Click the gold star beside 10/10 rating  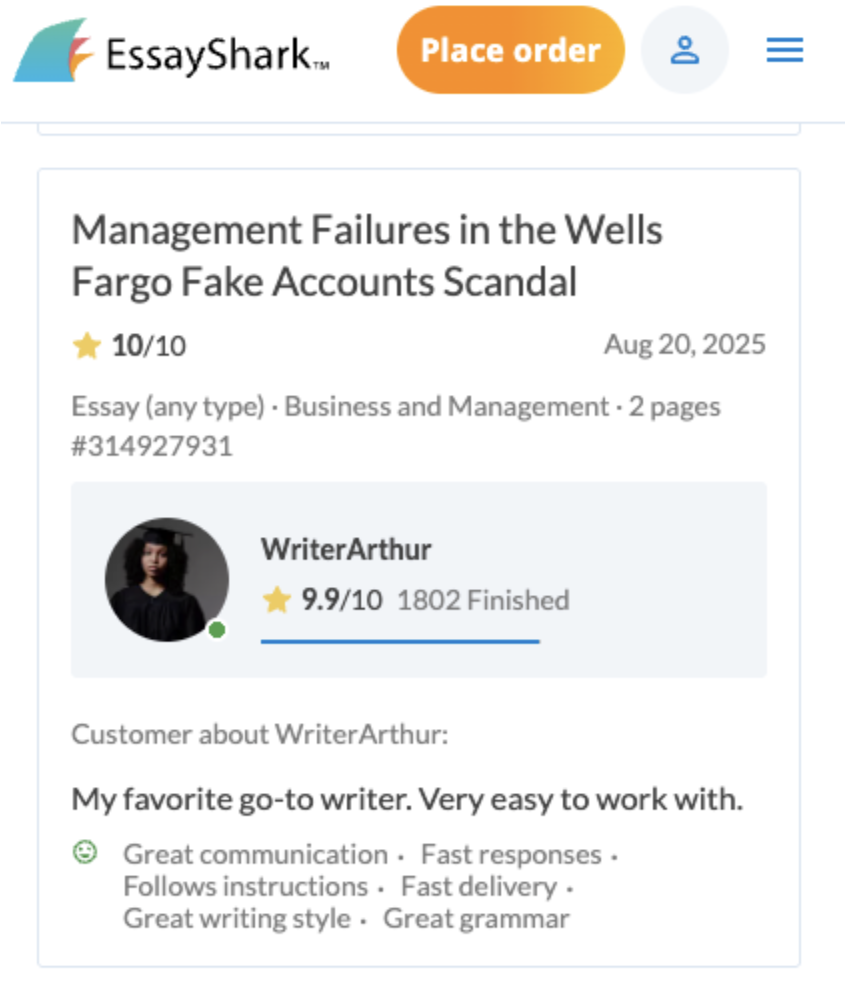pos(87,346)
